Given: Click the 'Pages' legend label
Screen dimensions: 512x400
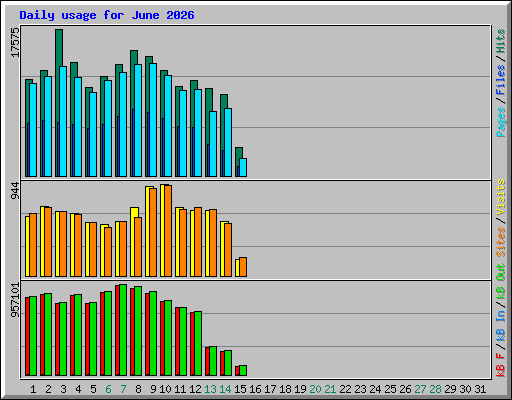Looking at the screenshot, I should click(500, 122).
